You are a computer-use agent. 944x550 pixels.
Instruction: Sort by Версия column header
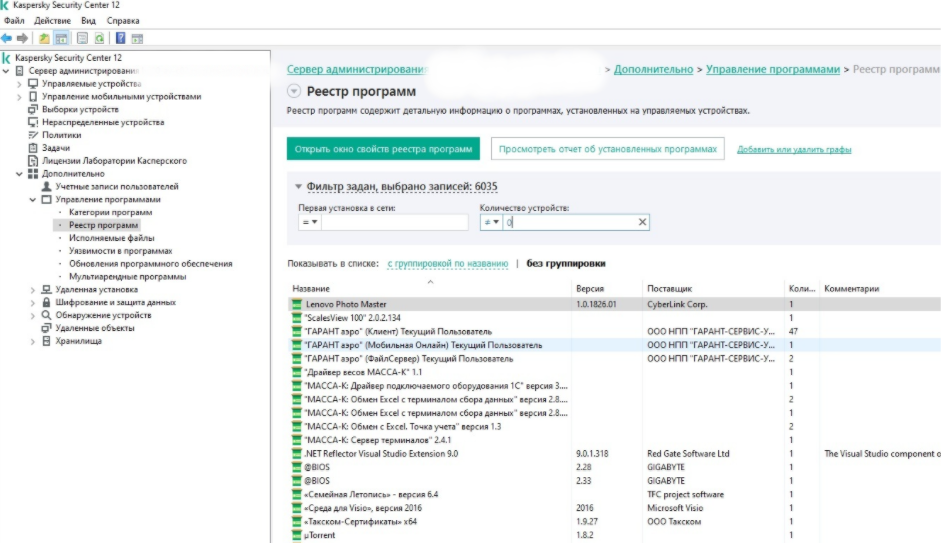tap(606, 289)
